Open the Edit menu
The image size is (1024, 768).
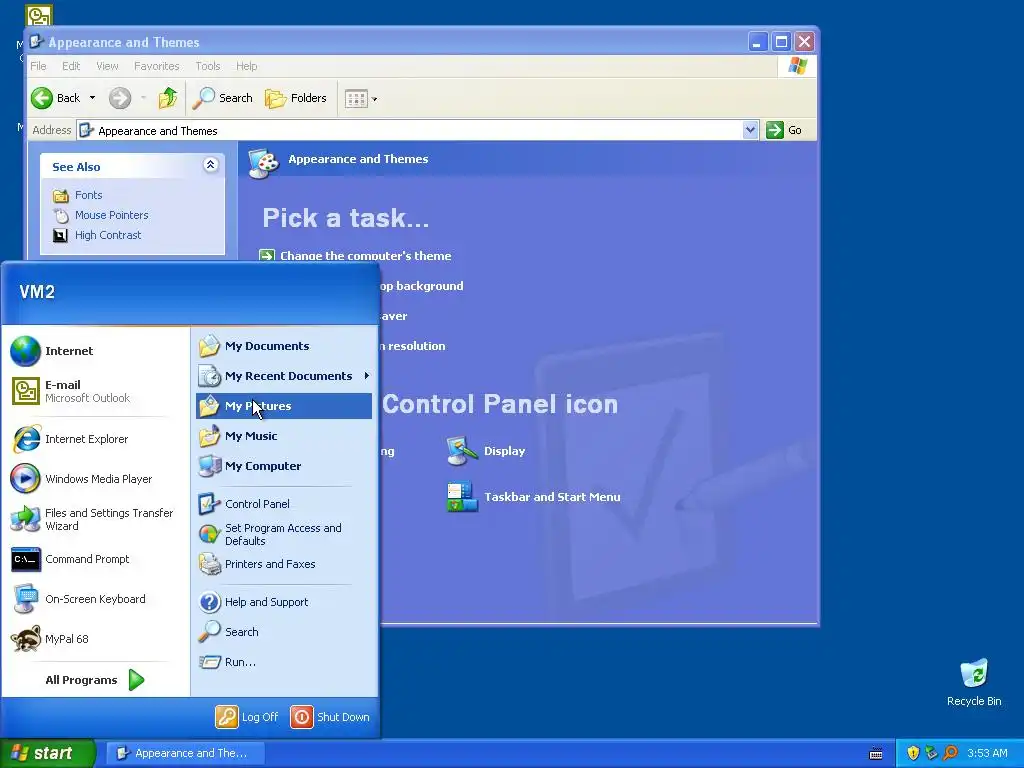[71, 66]
